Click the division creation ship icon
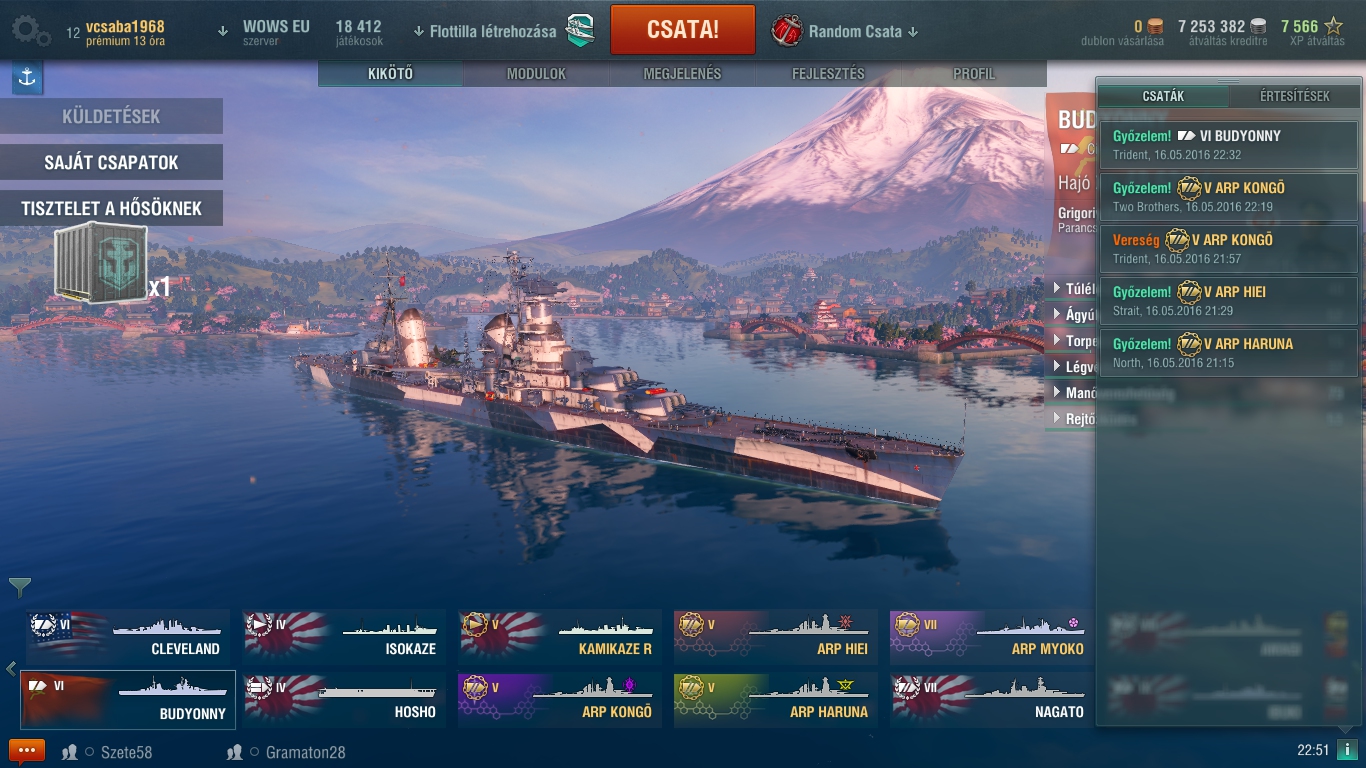 coord(580,31)
